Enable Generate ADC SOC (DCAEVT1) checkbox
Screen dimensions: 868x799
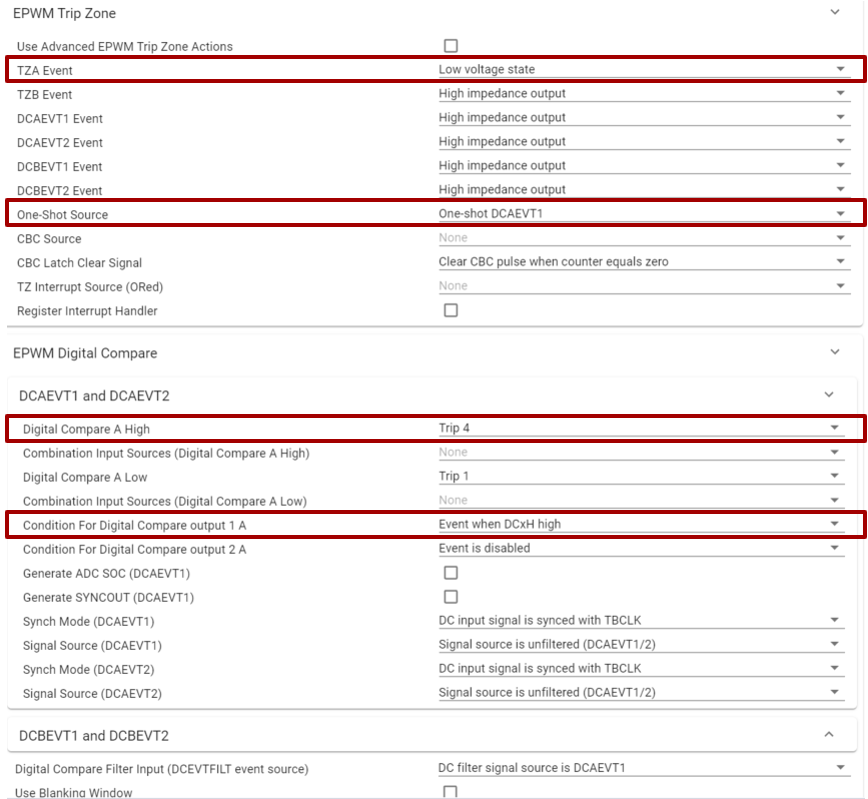pos(451,573)
